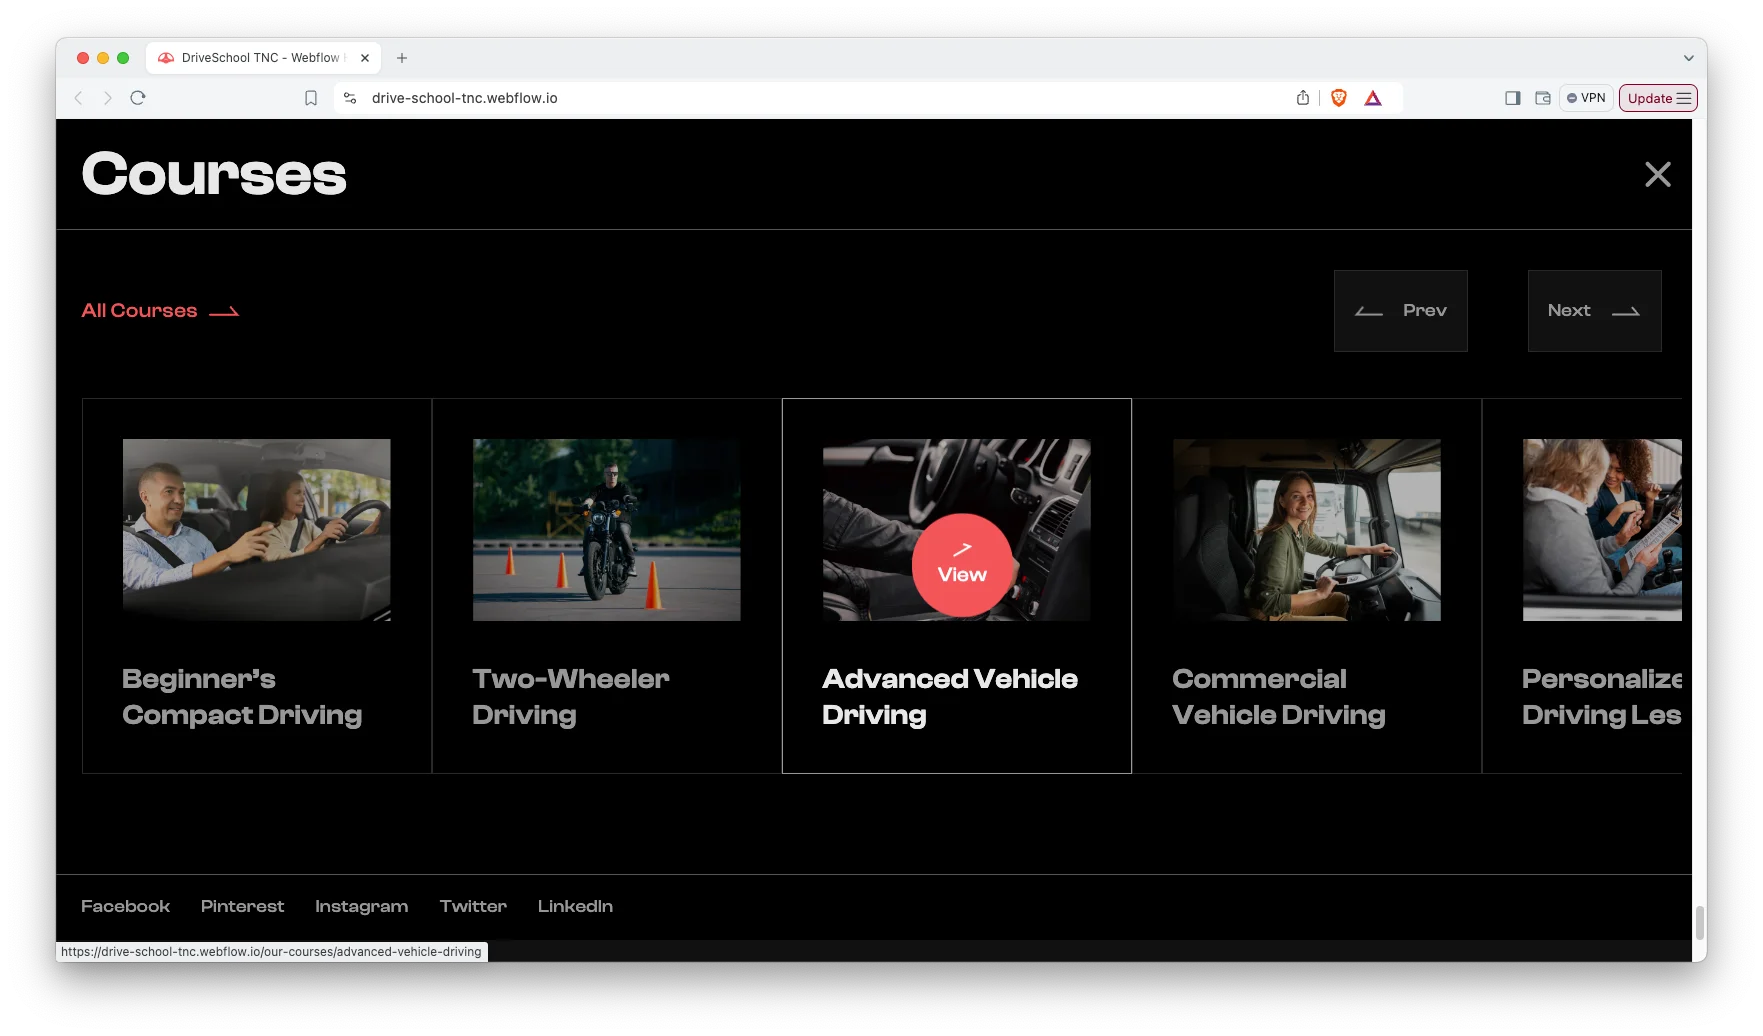Toggle the browser sidebar icon
Screen dimensions: 1763x1036
pyautogui.click(x=1513, y=98)
